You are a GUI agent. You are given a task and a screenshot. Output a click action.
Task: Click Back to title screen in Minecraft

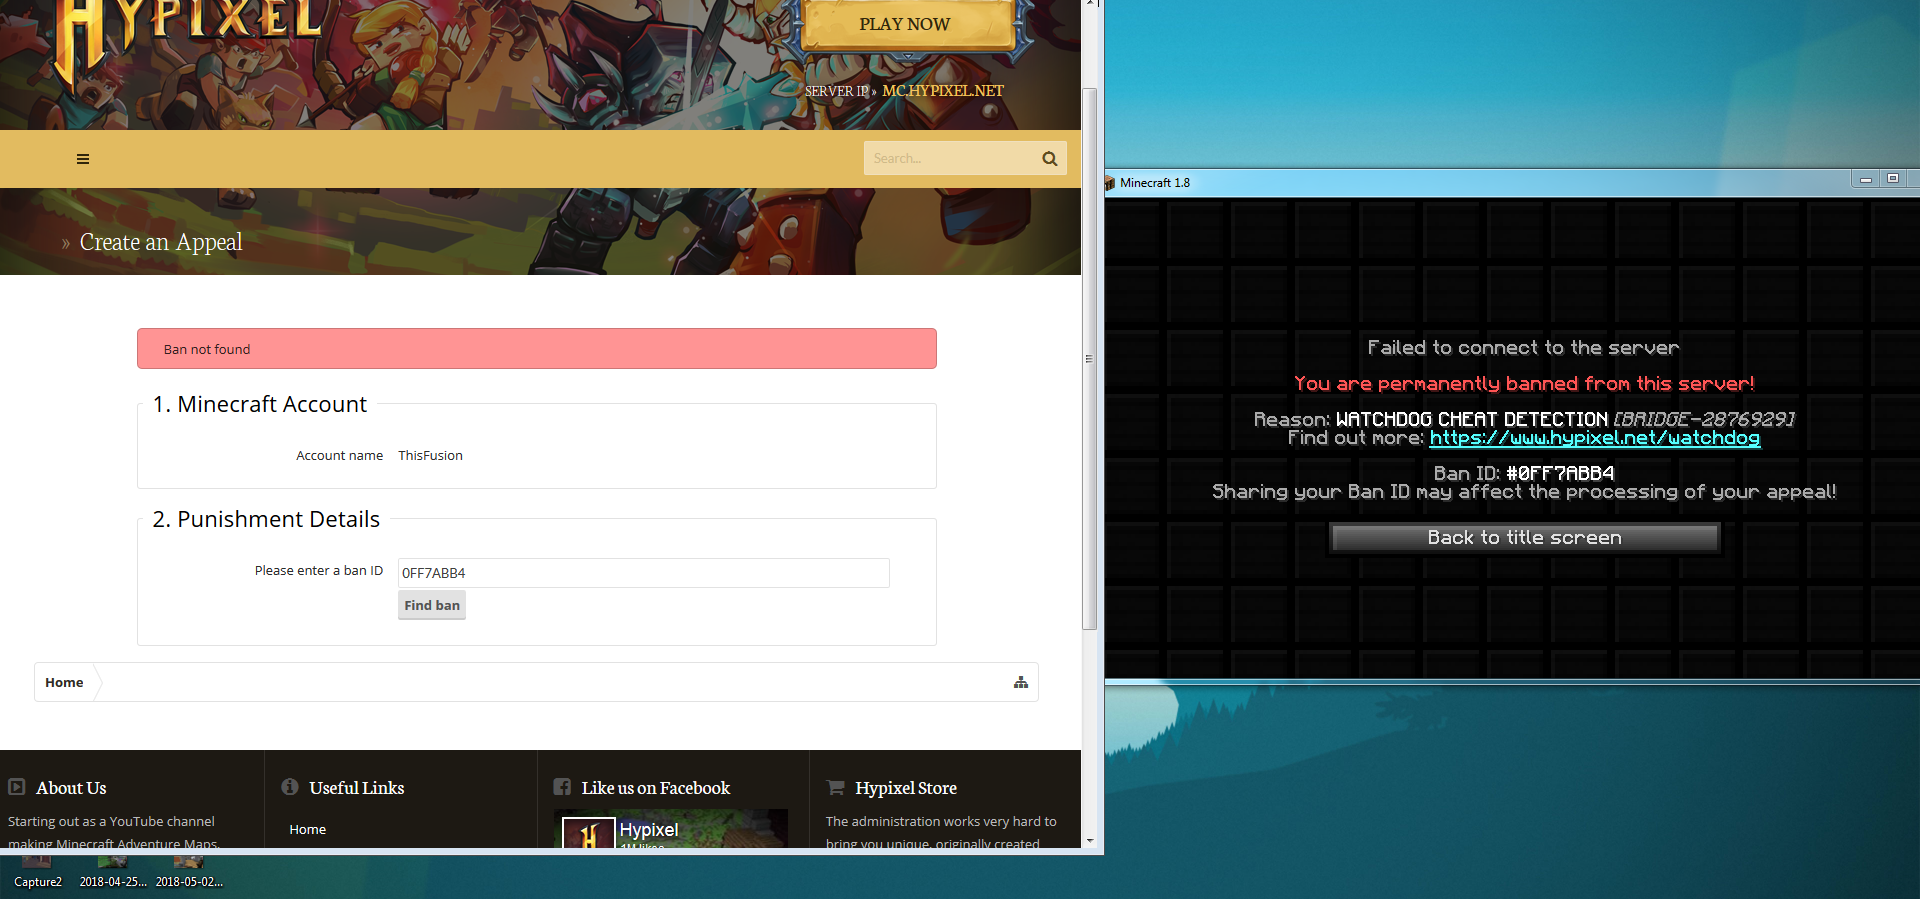pyautogui.click(x=1525, y=538)
